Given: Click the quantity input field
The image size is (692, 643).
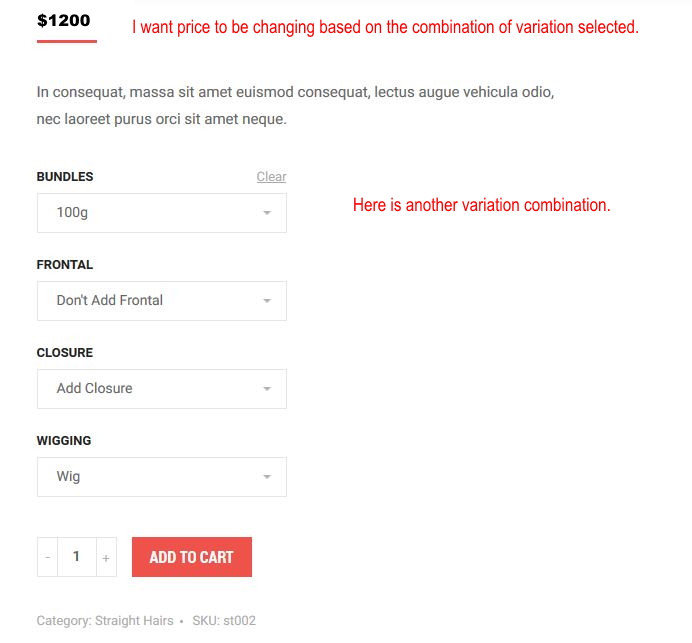Looking at the screenshot, I should (76, 557).
